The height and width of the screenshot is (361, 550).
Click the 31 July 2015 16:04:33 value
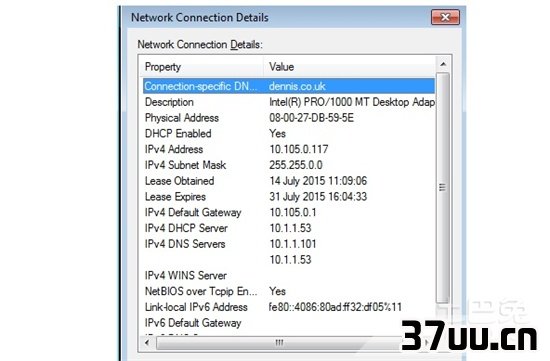point(318,197)
